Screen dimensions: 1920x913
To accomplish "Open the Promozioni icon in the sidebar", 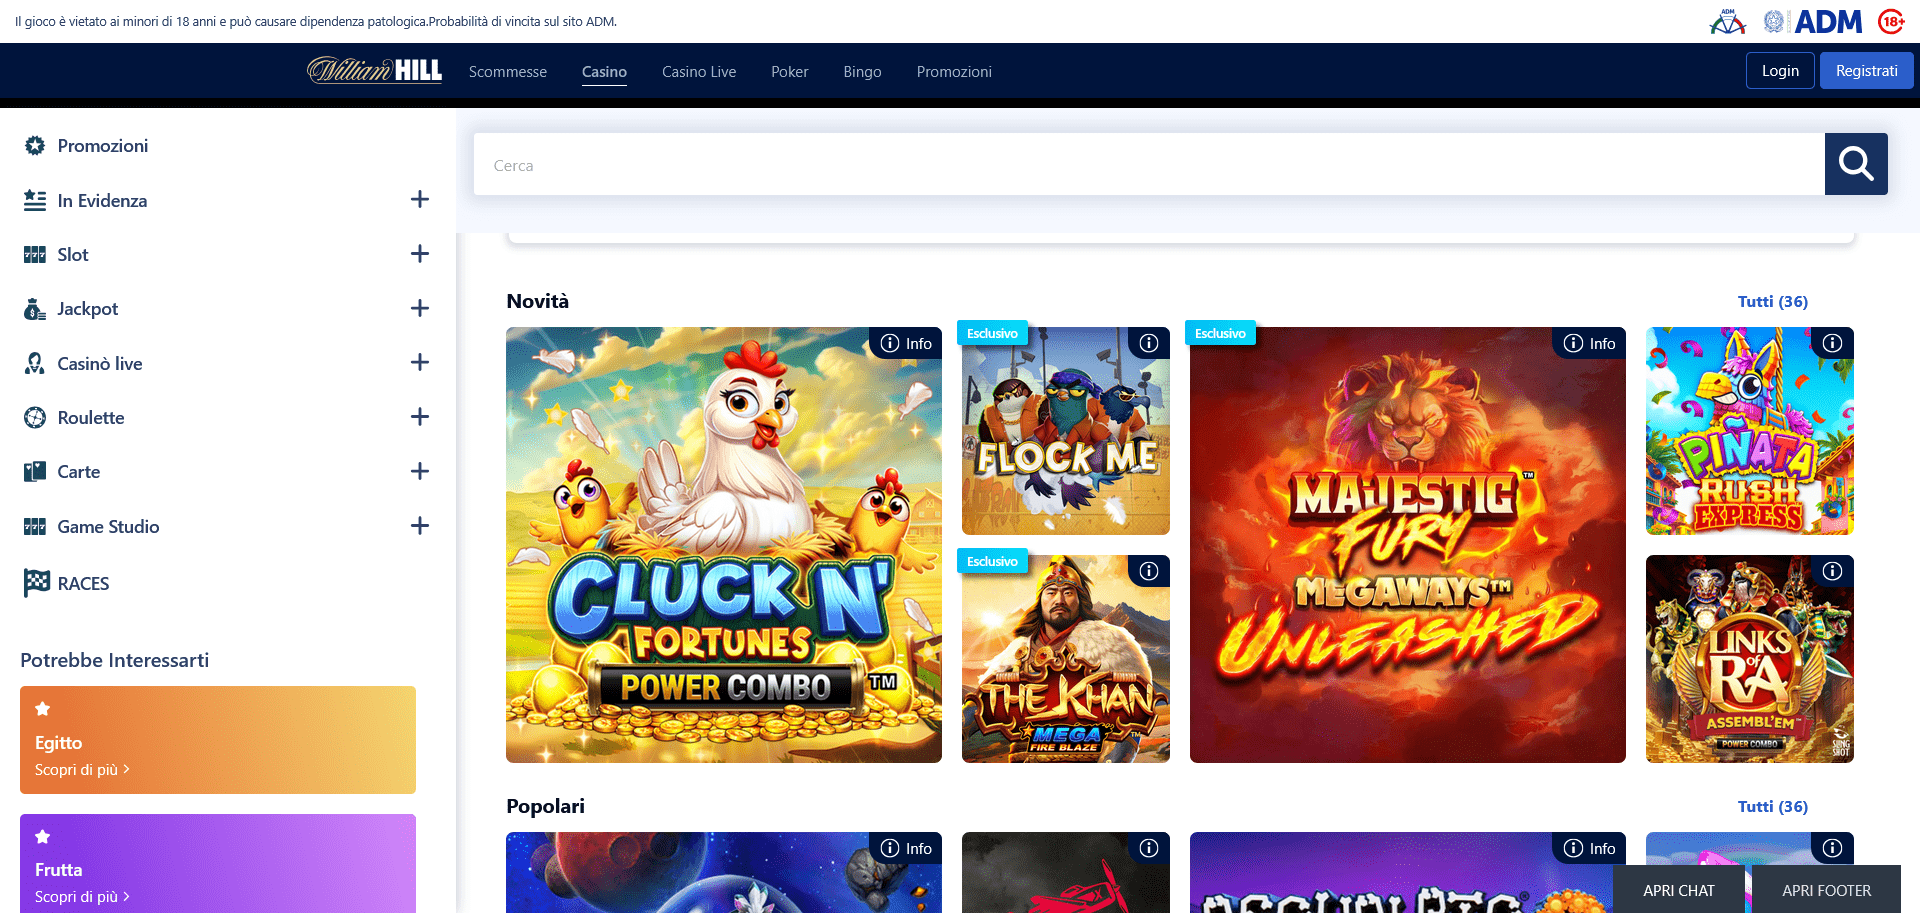I will (35, 145).
